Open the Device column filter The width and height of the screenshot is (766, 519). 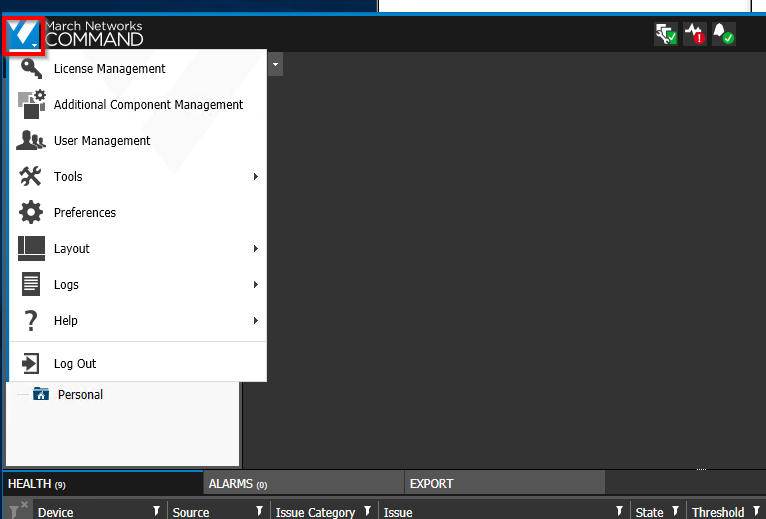(156, 512)
